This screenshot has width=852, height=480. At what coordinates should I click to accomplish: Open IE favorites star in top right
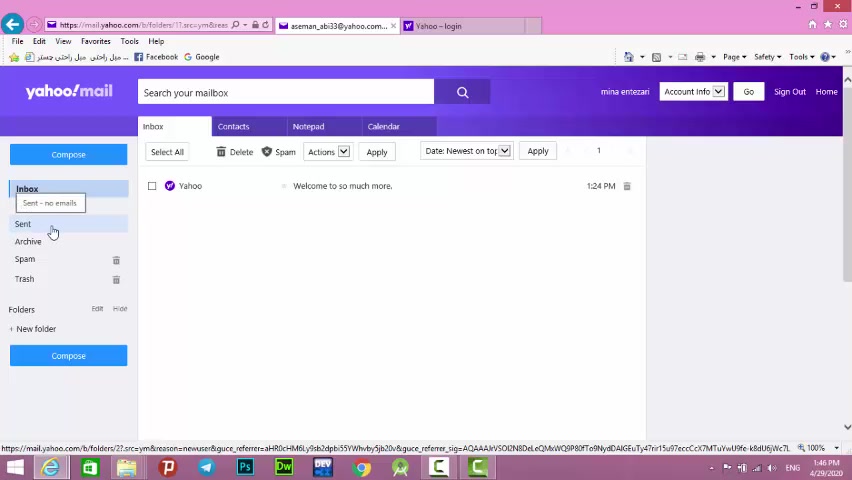tap(828, 24)
